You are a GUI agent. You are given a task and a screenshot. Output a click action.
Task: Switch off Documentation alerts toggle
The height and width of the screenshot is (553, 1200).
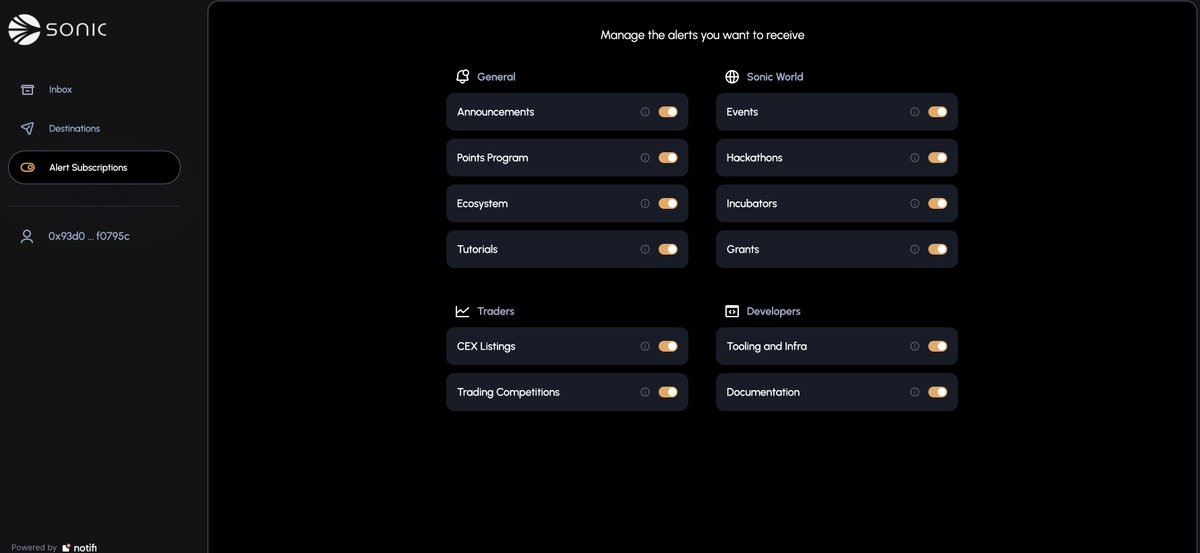click(937, 393)
